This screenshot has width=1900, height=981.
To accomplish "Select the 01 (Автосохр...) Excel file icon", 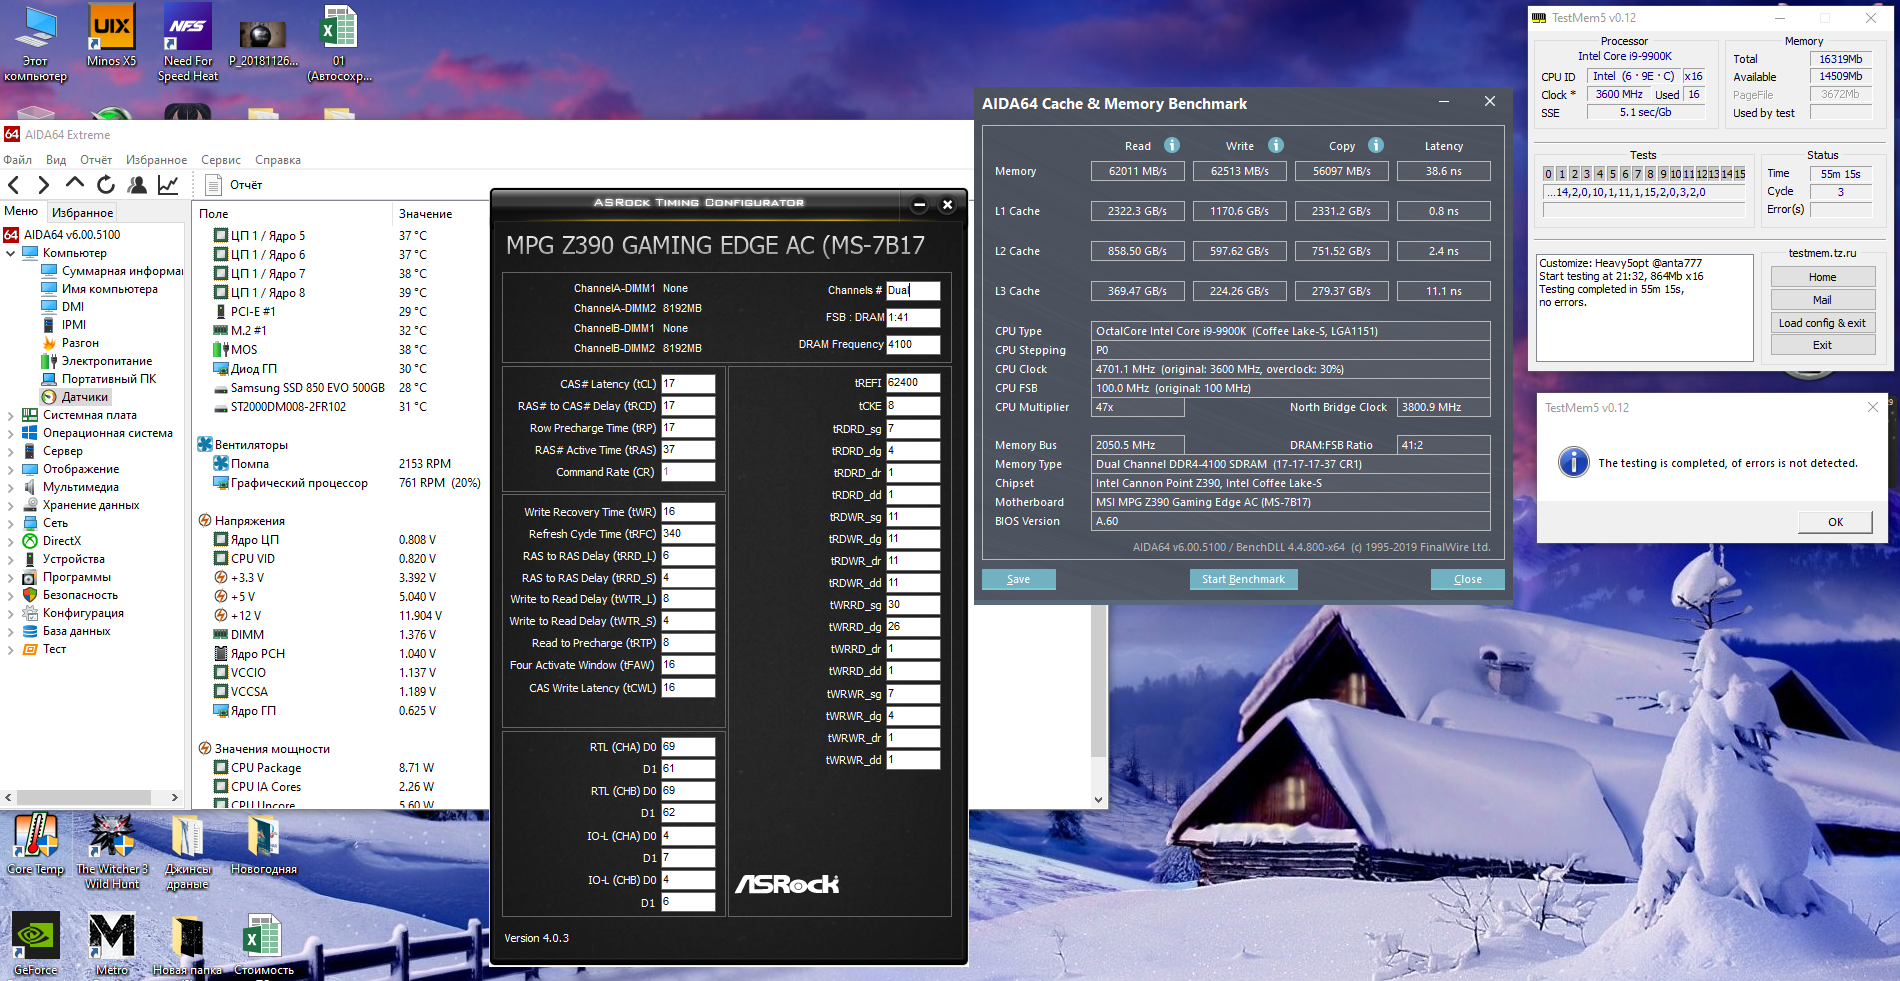I will tap(339, 44).
